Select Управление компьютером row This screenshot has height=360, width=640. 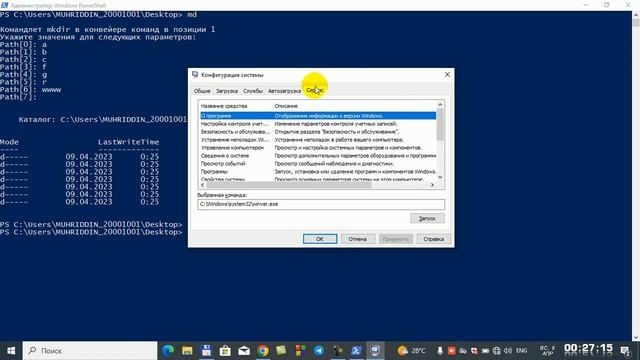pyautogui.click(x=318, y=148)
